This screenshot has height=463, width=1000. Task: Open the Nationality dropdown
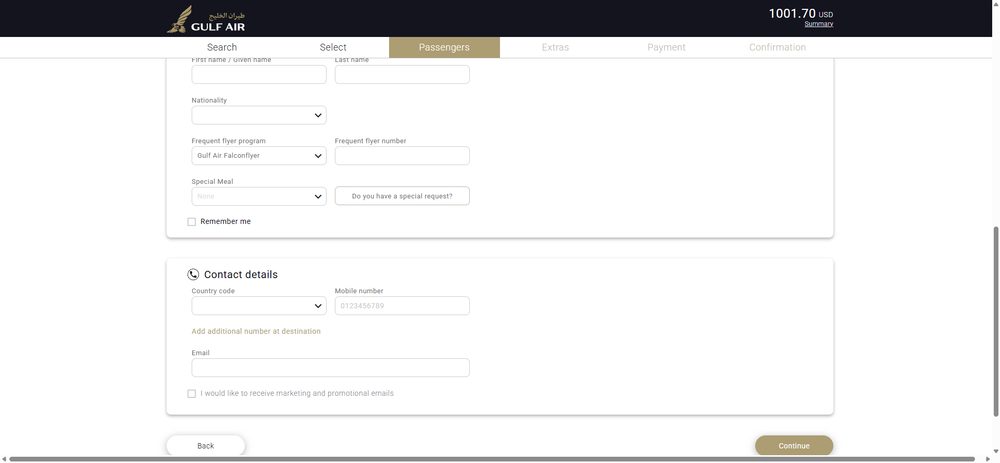click(x=259, y=115)
